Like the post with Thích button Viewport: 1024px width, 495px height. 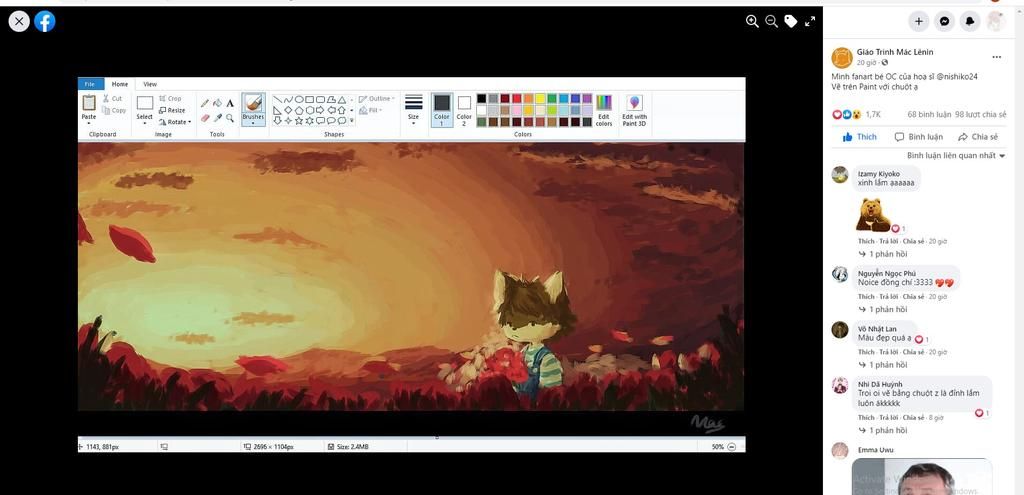click(x=859, y=136)
